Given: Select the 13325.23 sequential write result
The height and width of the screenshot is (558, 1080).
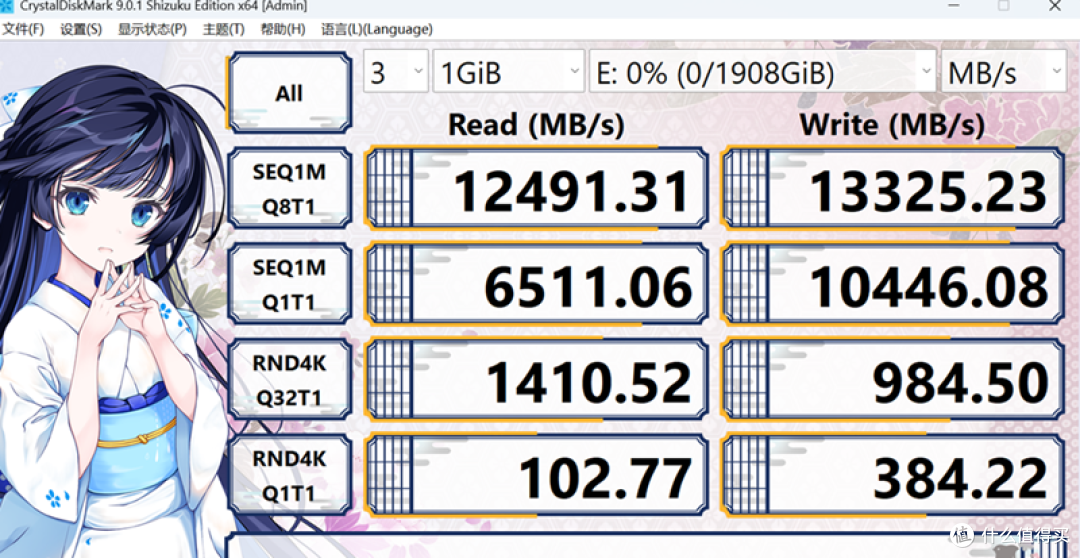Looking at the screenshot, I should pos(893,188).
